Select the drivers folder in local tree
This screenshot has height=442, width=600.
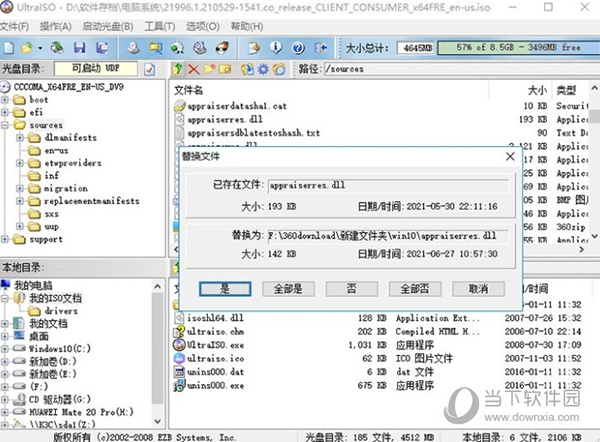click(61, 311)
